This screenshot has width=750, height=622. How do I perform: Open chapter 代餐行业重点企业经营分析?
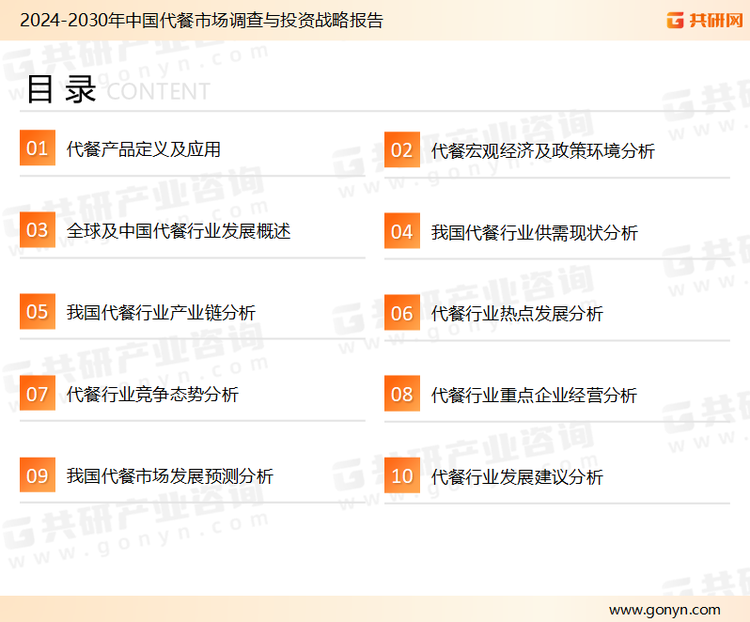tap(534, 395)
